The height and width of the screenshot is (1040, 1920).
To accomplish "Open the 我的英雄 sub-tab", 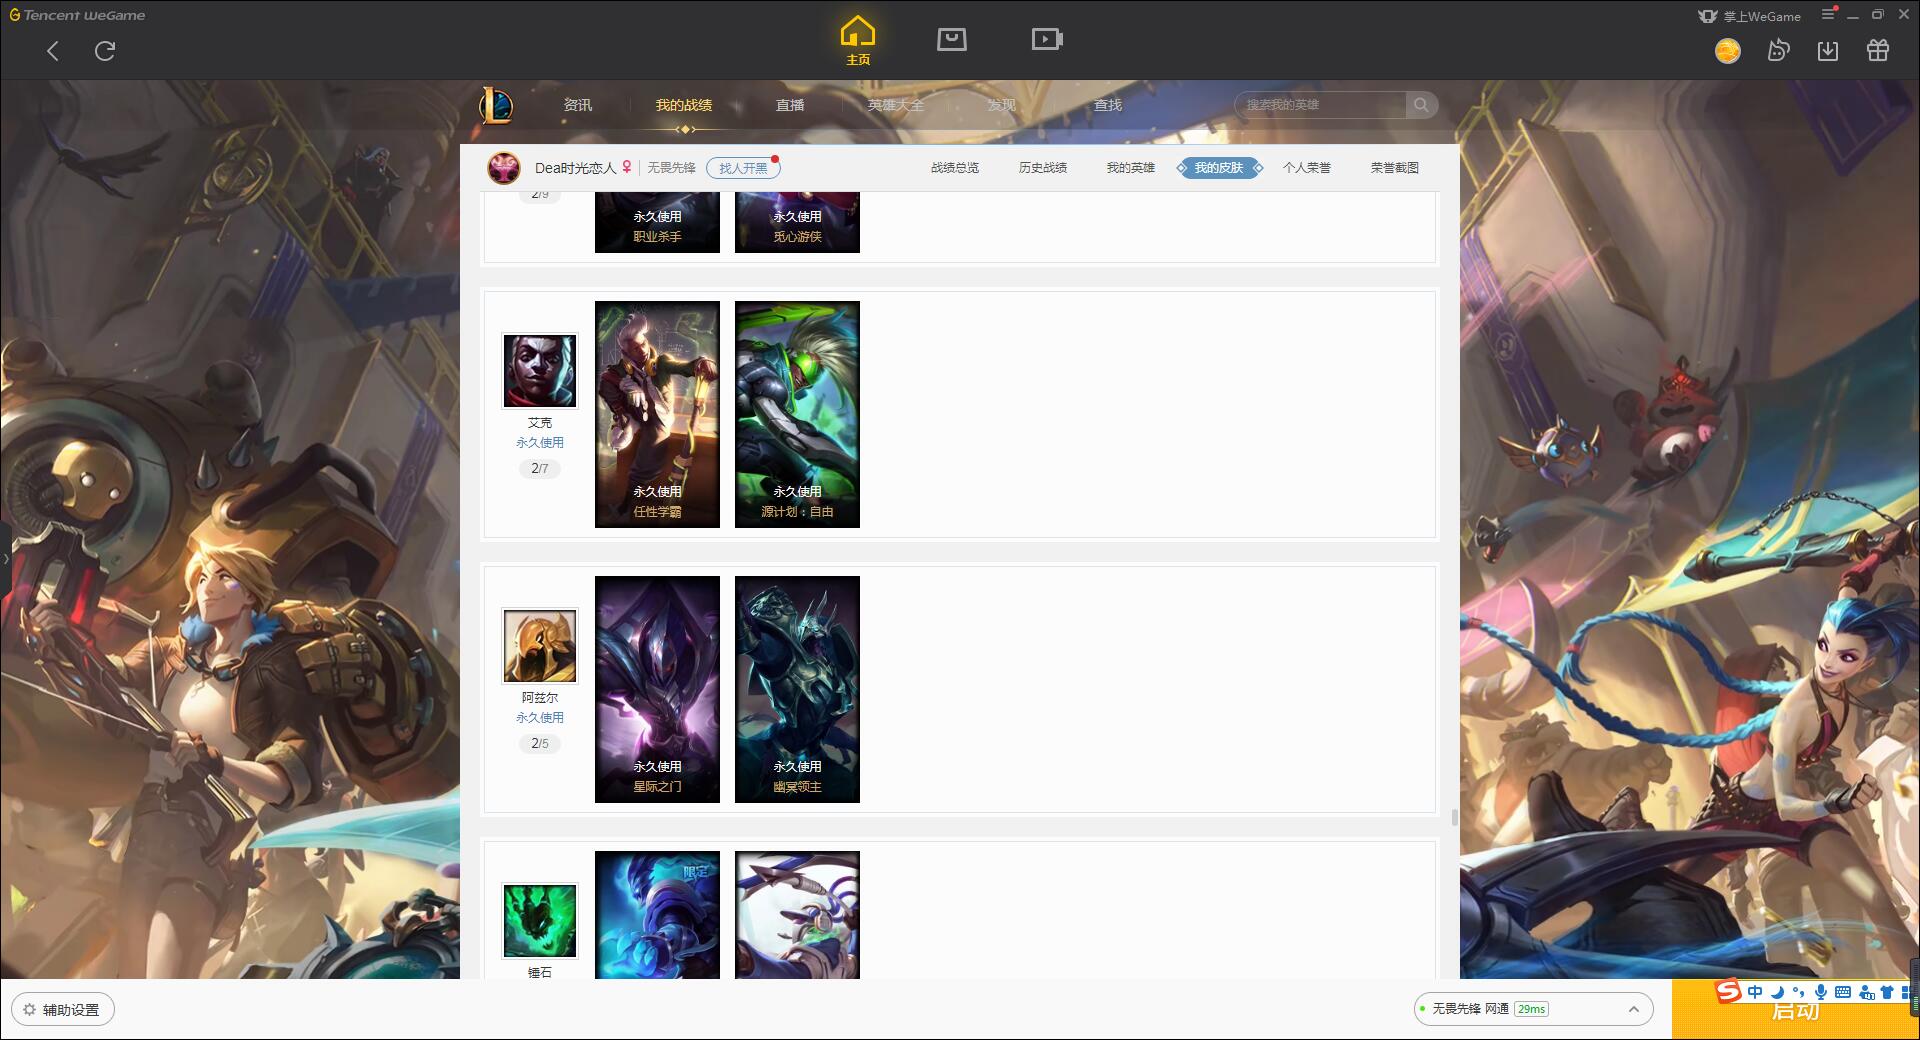I will point(1131,168).
